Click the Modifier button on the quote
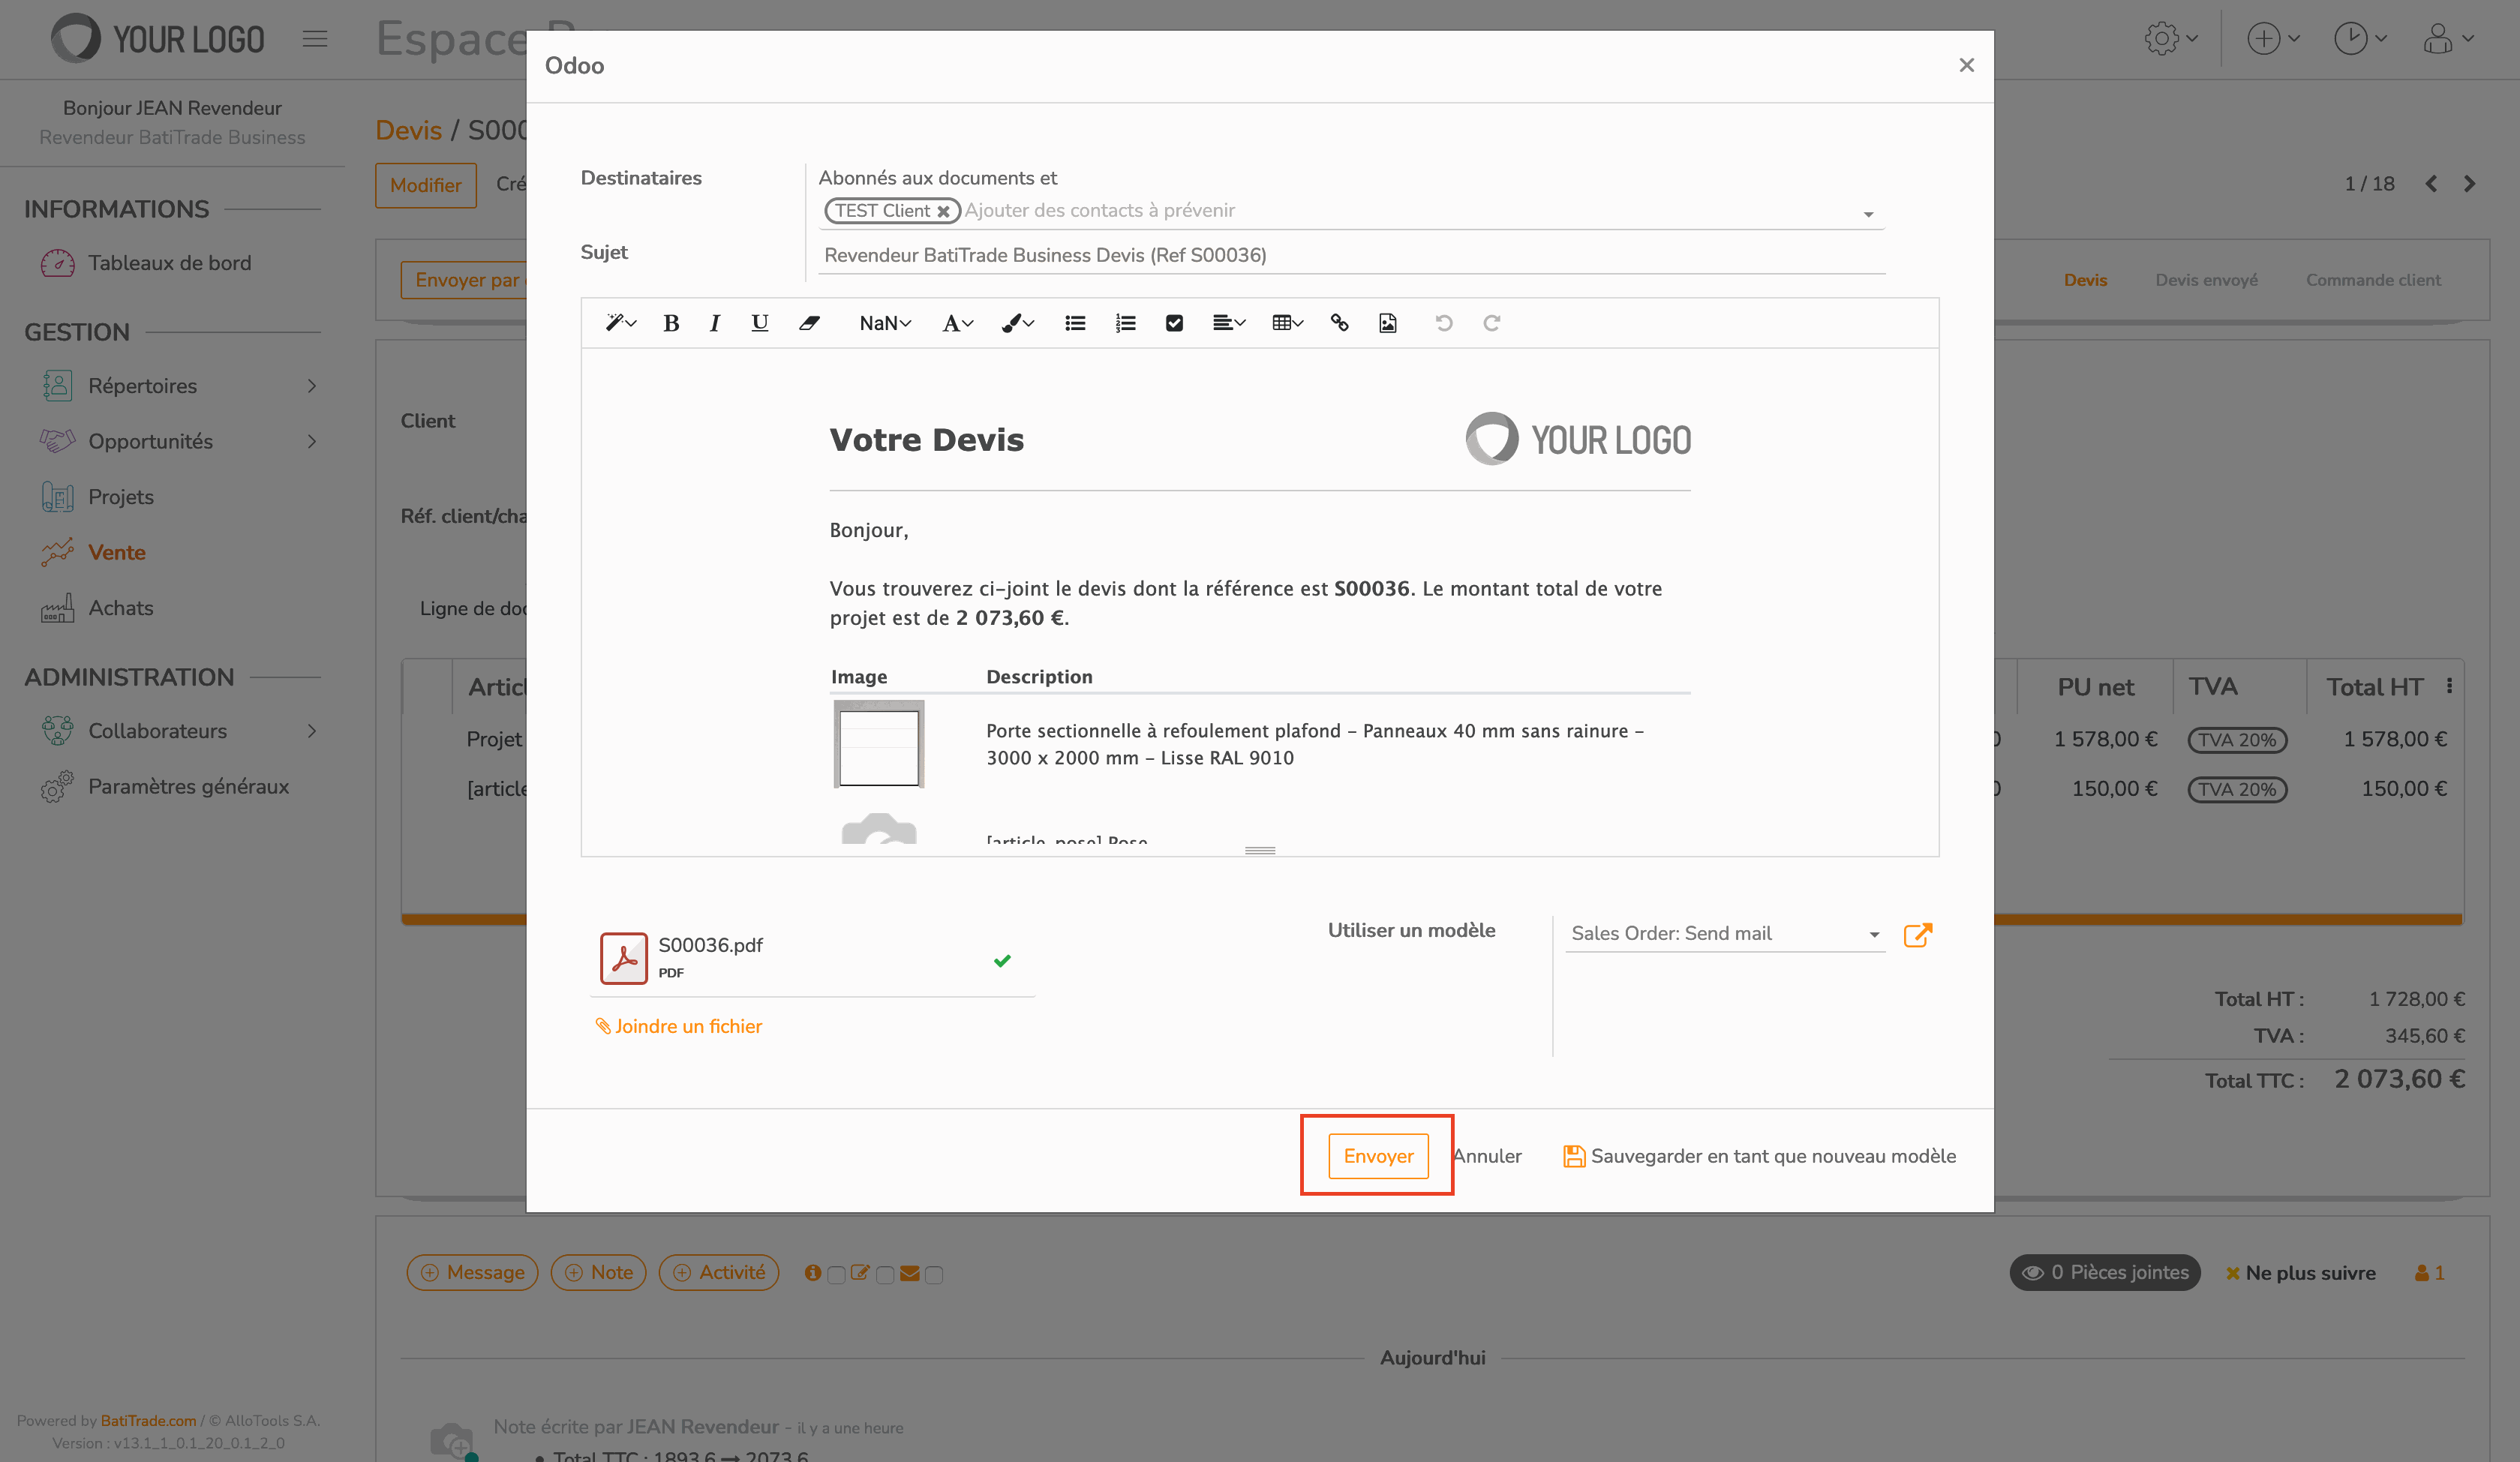Image resolution: width=2520 pixels, height=1462 pixels. tap(426, 185)
